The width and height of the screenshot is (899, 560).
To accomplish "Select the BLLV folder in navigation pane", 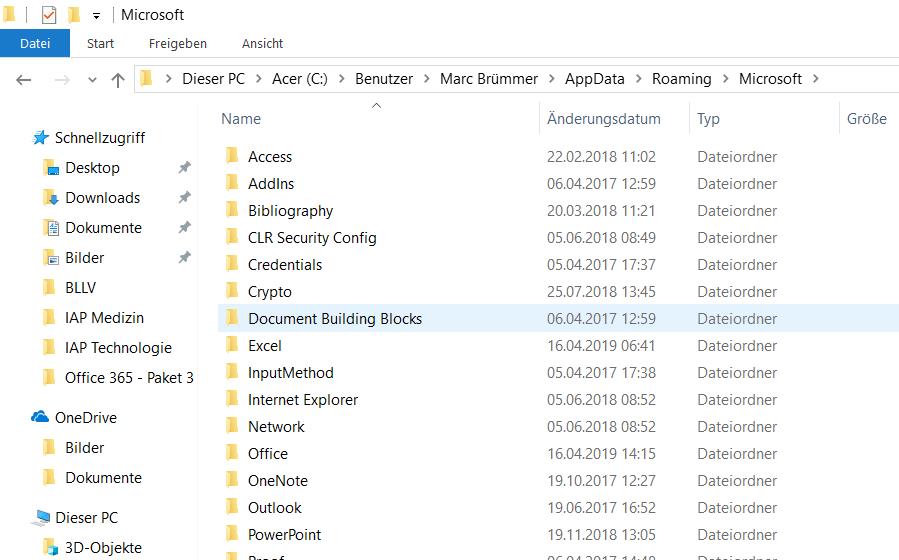I will [80, 288].
